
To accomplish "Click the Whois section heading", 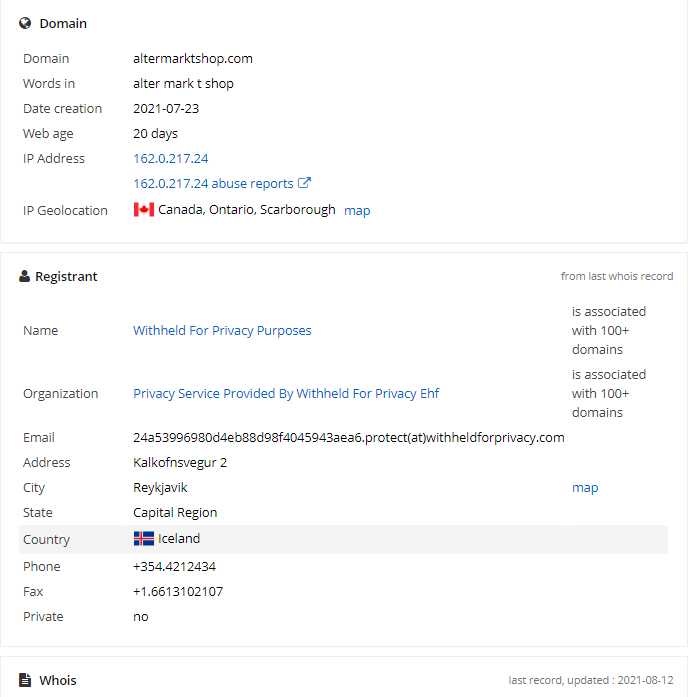I will (x=58, y=680).
